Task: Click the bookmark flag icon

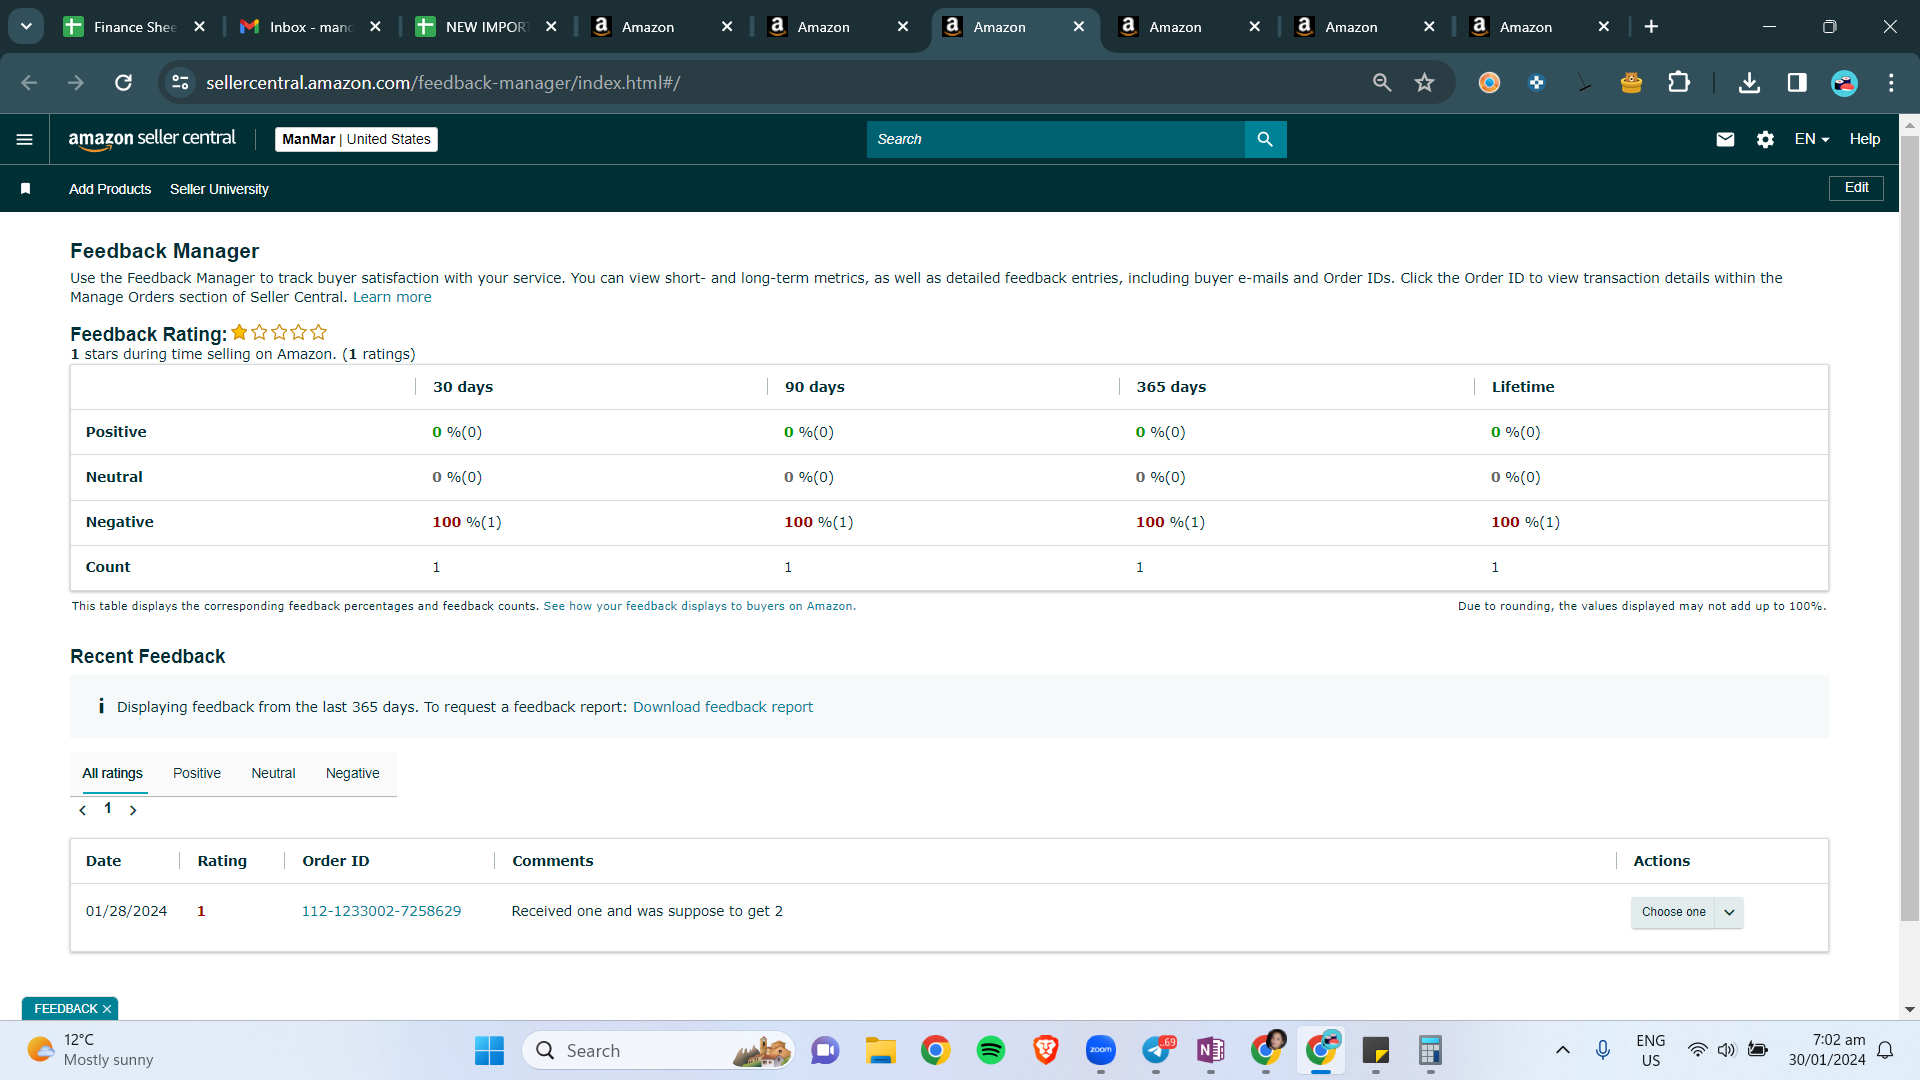Action: (26, 189)
